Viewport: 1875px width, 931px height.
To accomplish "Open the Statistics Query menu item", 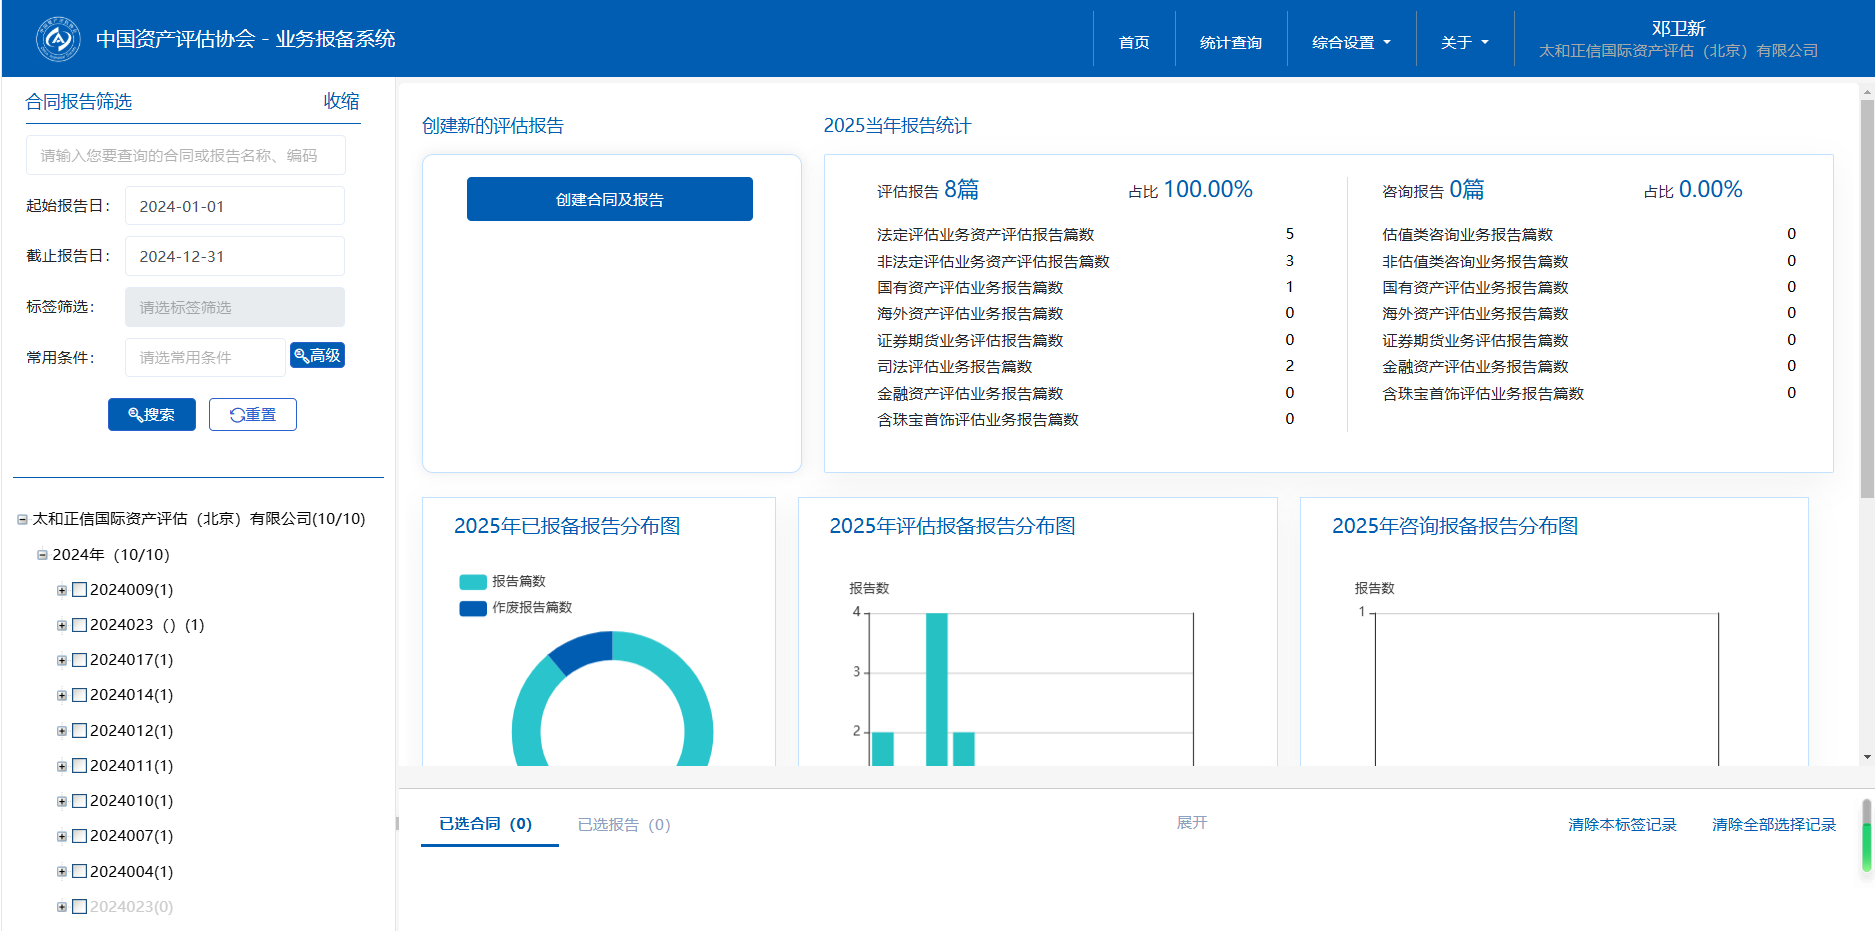I will [1230, 42].
